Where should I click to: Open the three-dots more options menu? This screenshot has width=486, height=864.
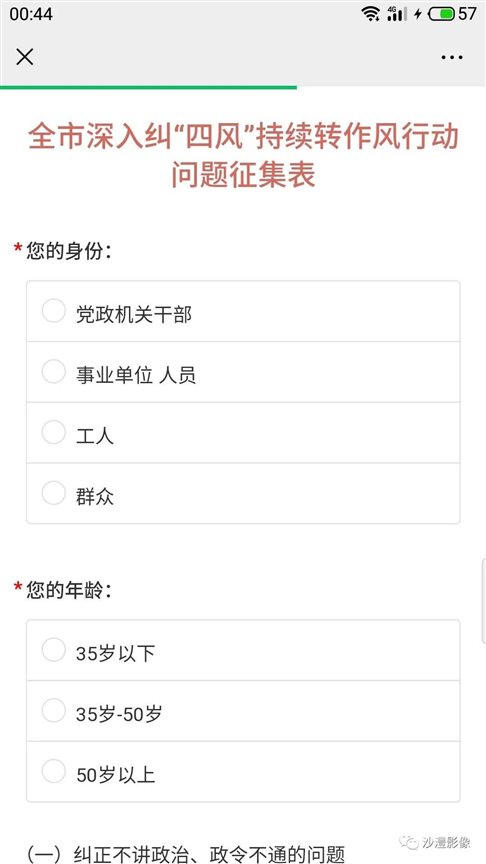click(x=452, y=57)
